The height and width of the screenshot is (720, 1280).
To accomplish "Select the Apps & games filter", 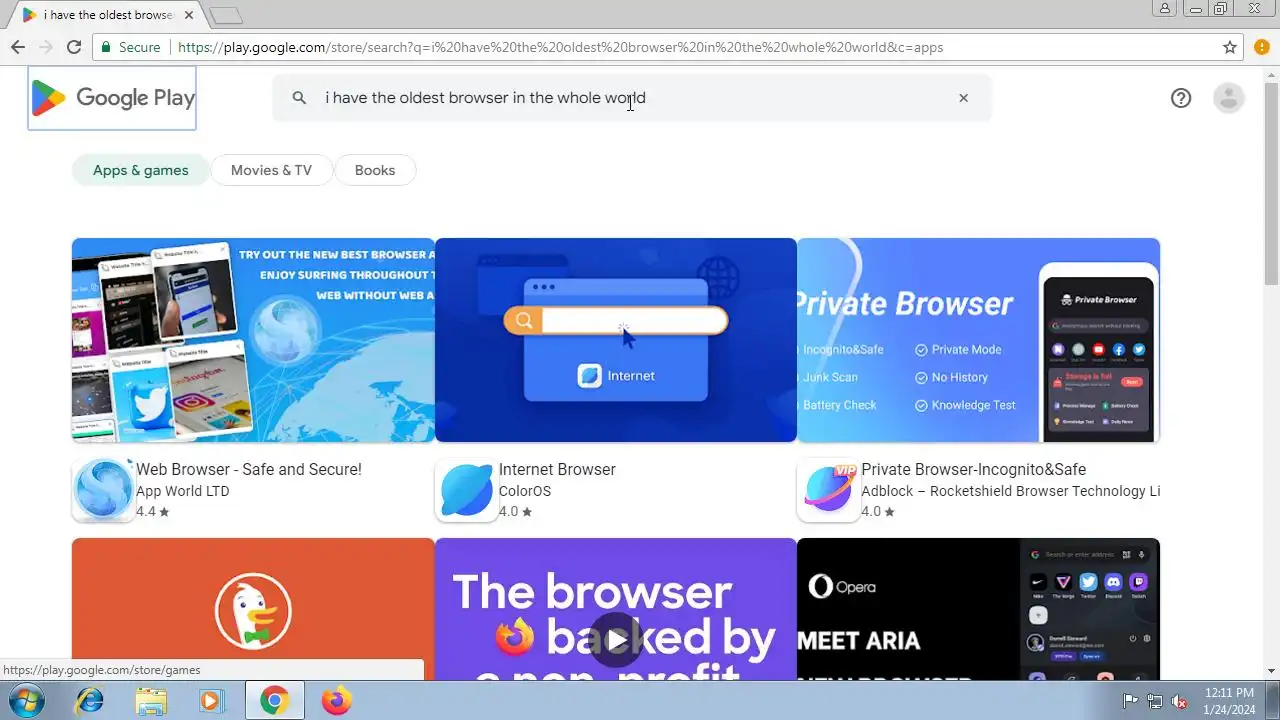I will tap(140, 170).
